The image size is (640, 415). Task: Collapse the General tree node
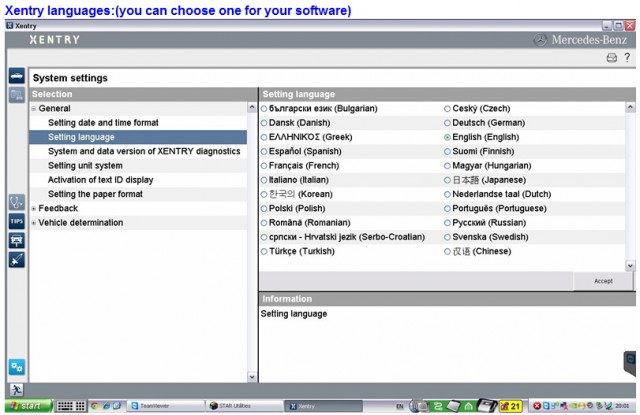(34, 109)
